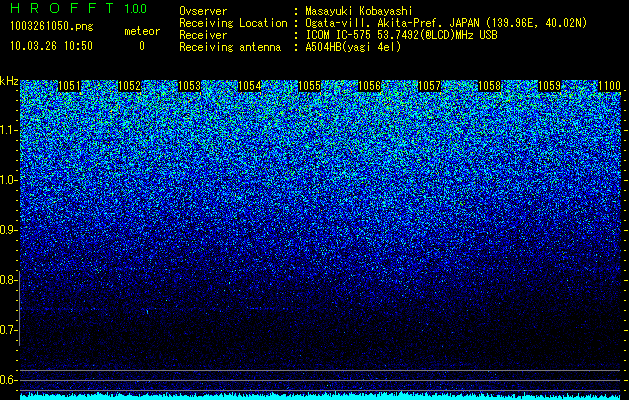Click the Receiving antenna label
Image resolution: width=629 pixels, height=400 pixels.
230,47
